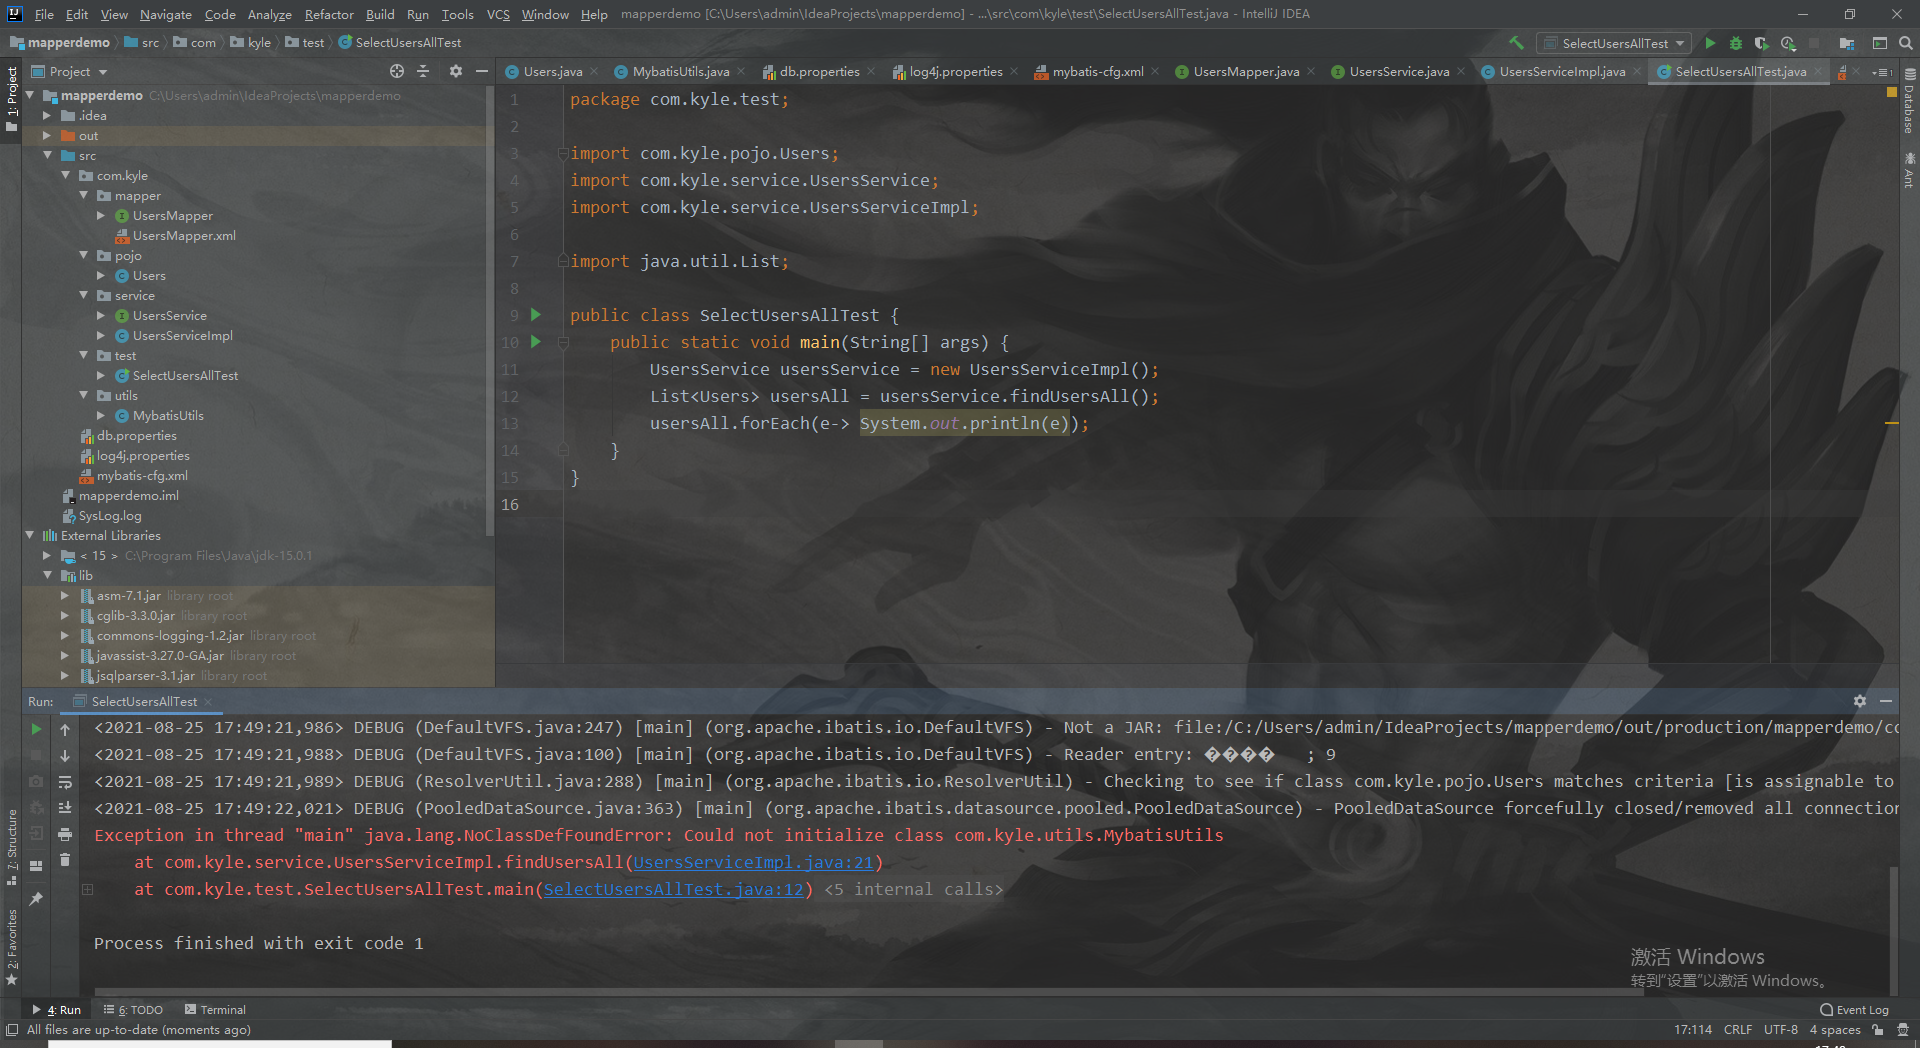
Task: Hide the Run tool window
Action: (1886, 701)
